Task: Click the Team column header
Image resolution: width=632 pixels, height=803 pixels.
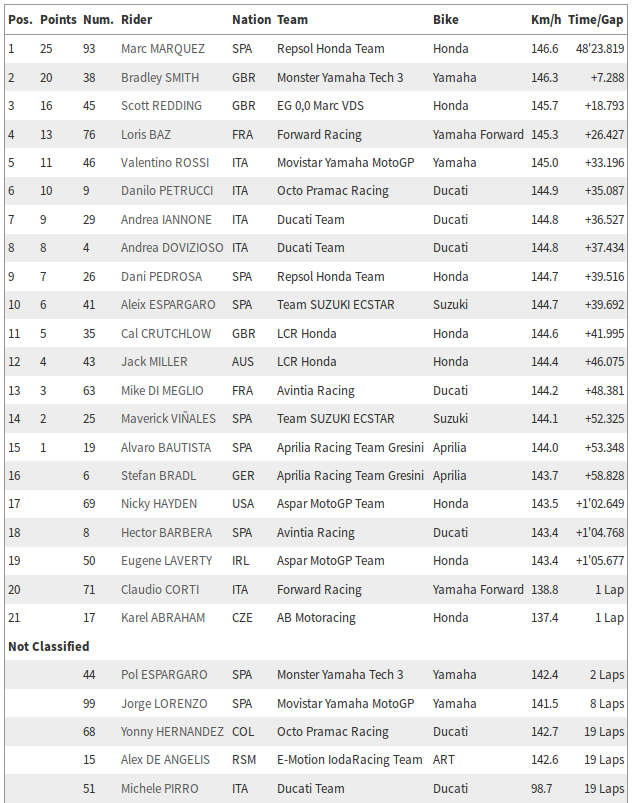Action: coord(292,19)
